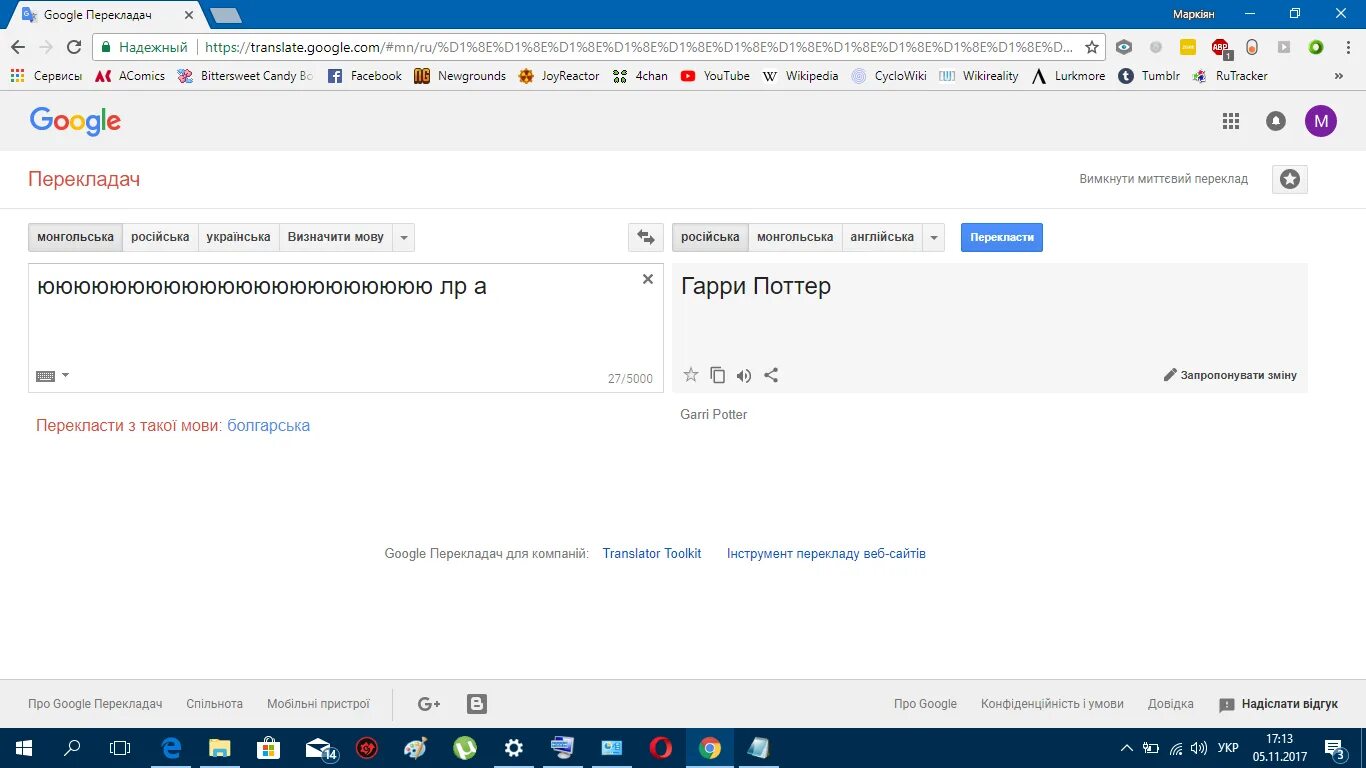Select українська as the source language
The height and width of the screenshot is (768, 1366).
[238, 237]
